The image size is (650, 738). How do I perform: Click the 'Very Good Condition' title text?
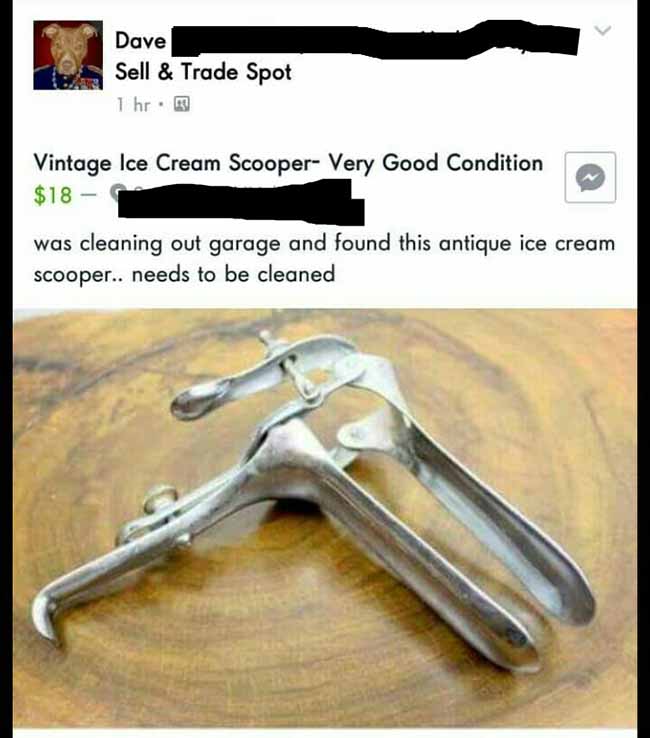pos(436,163)
